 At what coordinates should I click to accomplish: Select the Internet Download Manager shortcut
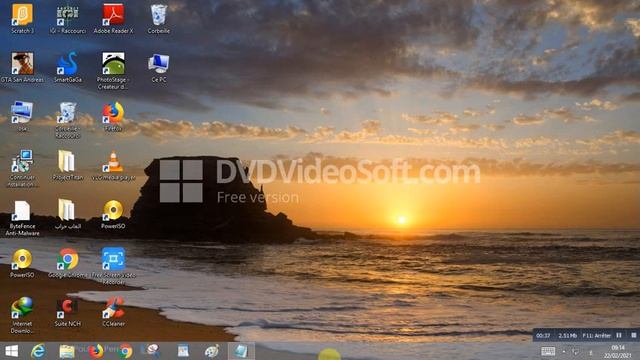(22, 315)
